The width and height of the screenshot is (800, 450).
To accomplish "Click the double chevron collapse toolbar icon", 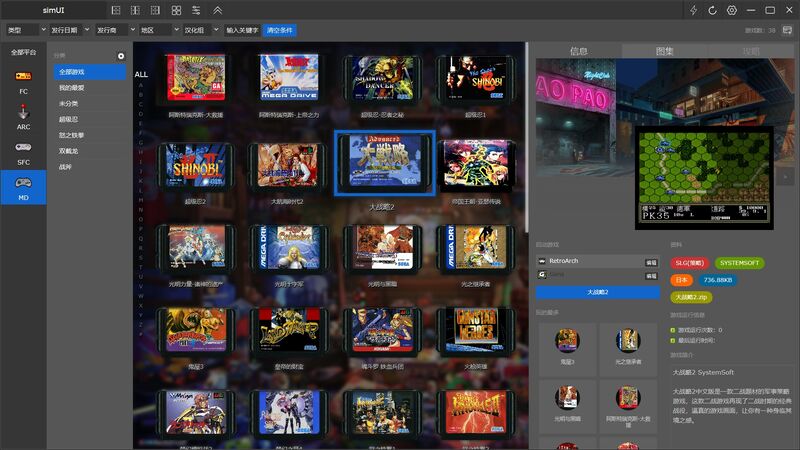I will (218, 10).
